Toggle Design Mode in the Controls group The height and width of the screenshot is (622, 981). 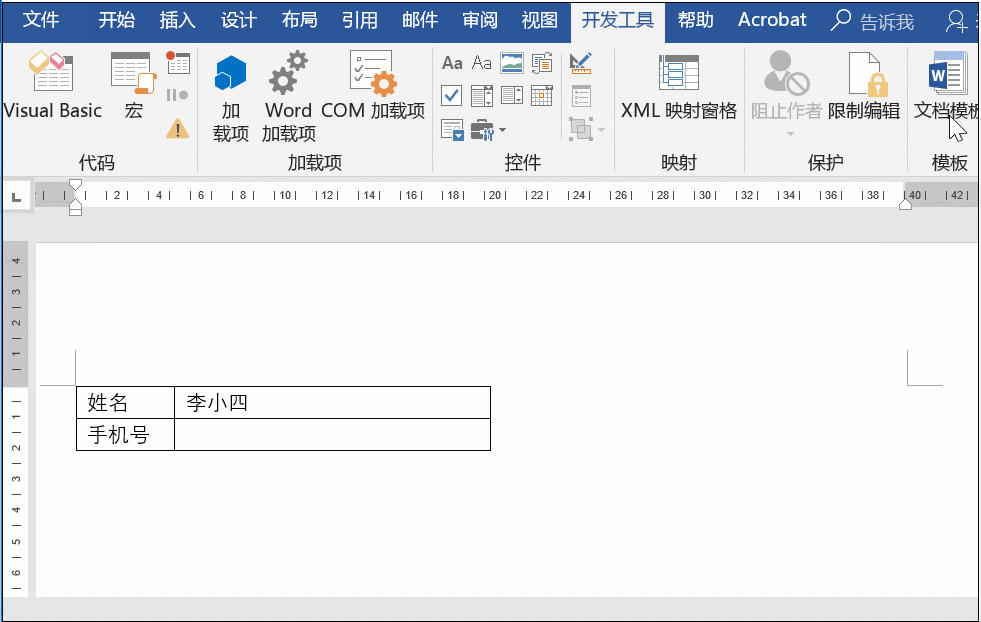tap(580, 62)
